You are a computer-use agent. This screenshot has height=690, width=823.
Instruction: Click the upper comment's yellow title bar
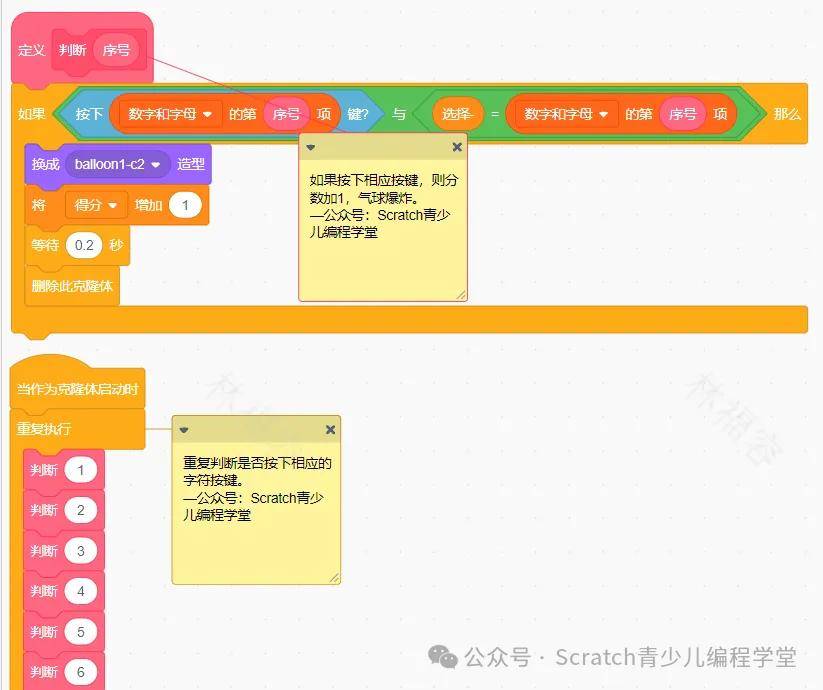(383, 147)
